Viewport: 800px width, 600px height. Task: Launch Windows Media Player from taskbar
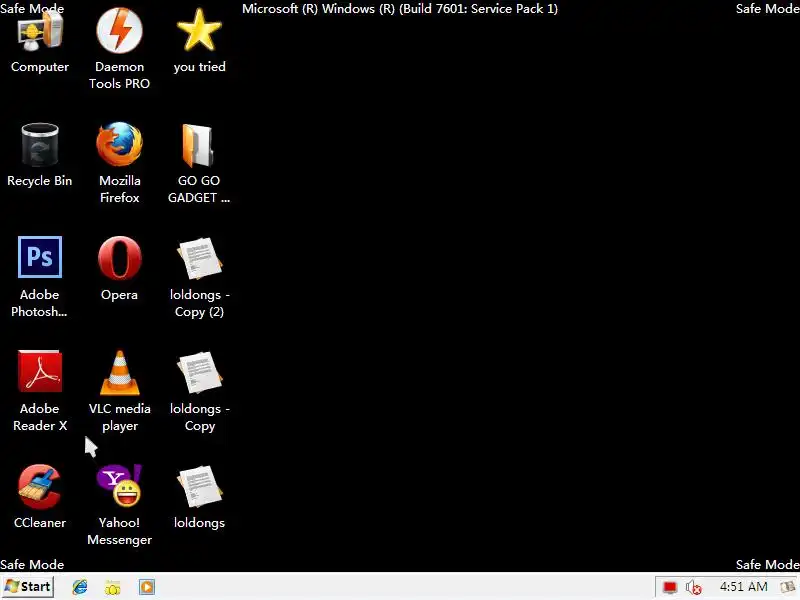click(146, 587)
